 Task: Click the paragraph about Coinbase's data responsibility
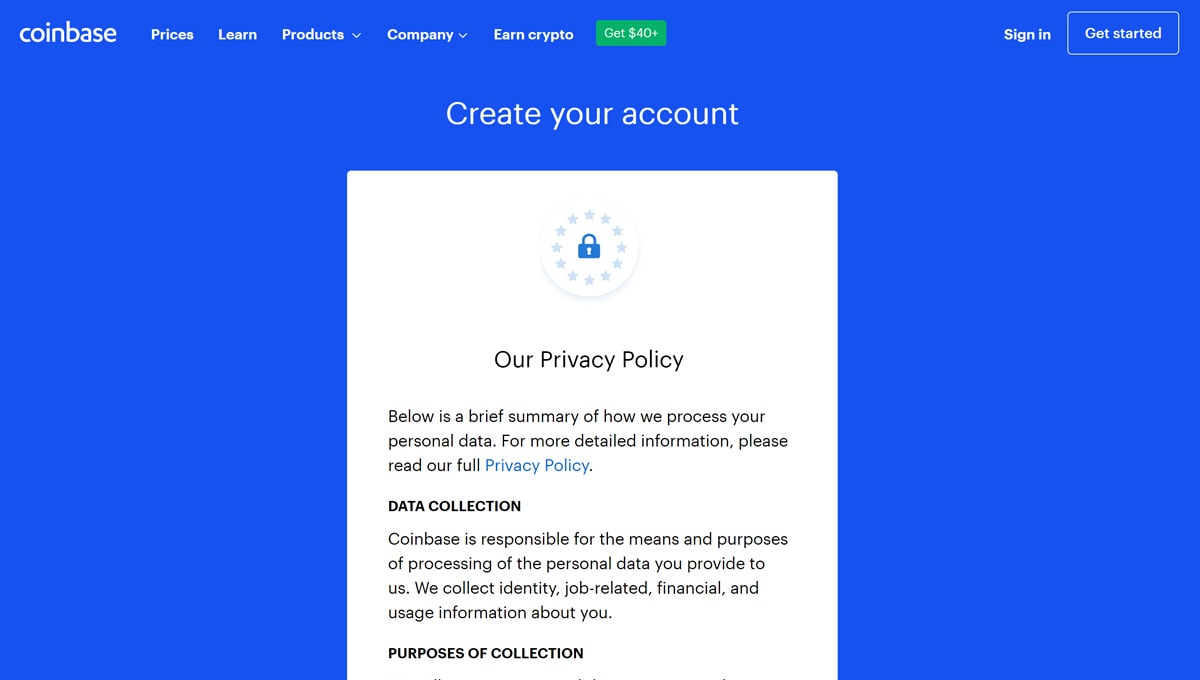tap(588, 576)
